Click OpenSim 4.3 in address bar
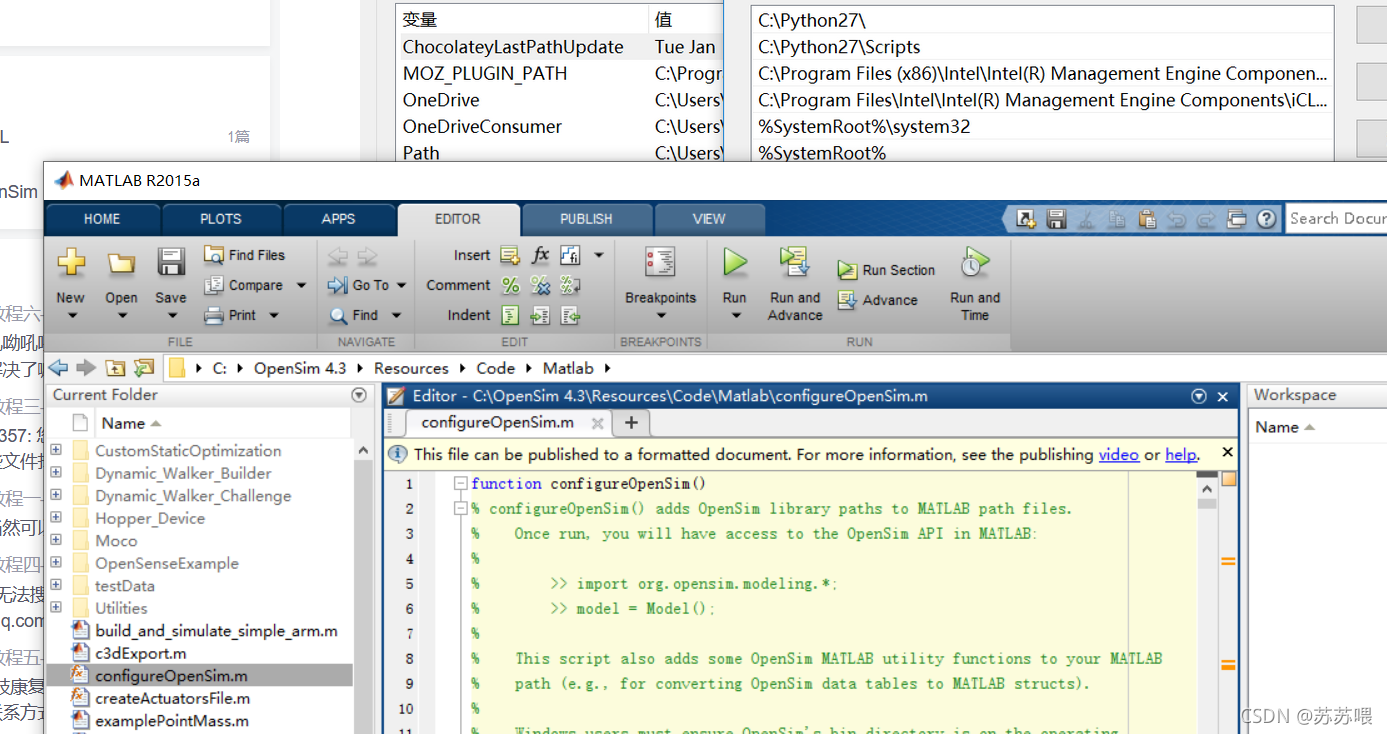Image resolution: width=1387 pixels, height=734 pixels. tap(300, 368)
